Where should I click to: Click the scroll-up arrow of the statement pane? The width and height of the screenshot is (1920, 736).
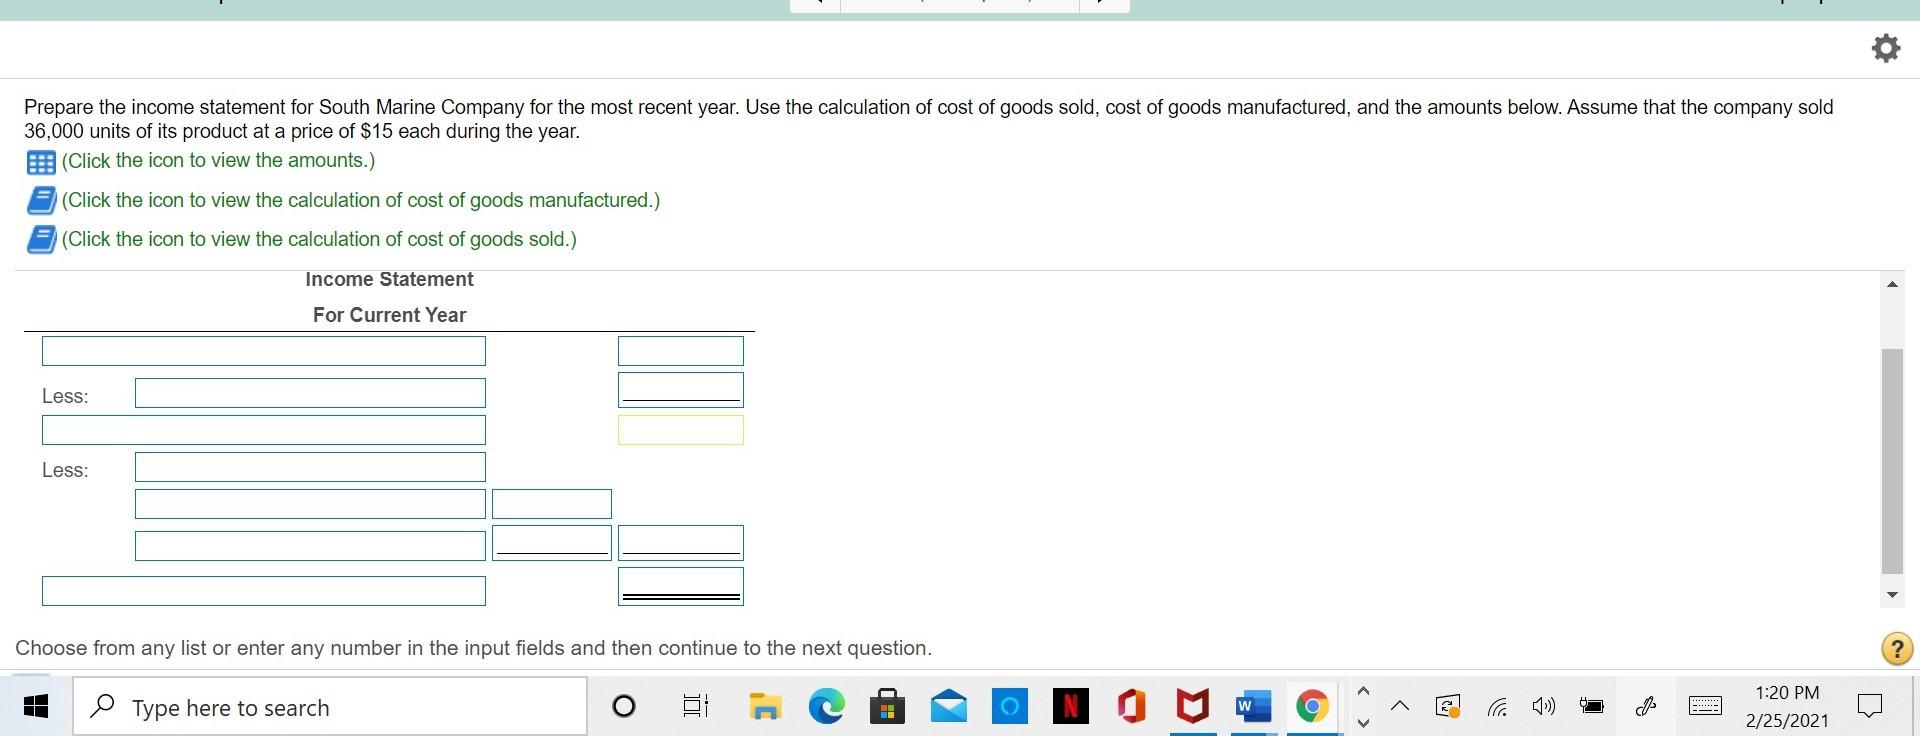click(x=1892, y=285)
